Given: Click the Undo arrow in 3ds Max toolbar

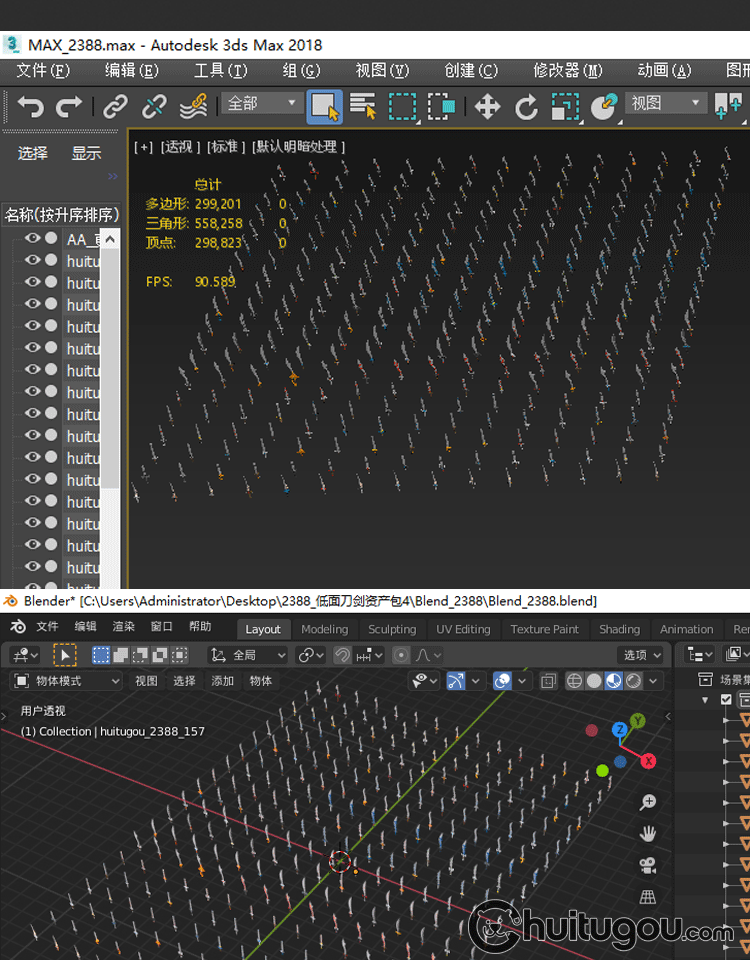Looking at the screenshot, I should tap(31, 106).
